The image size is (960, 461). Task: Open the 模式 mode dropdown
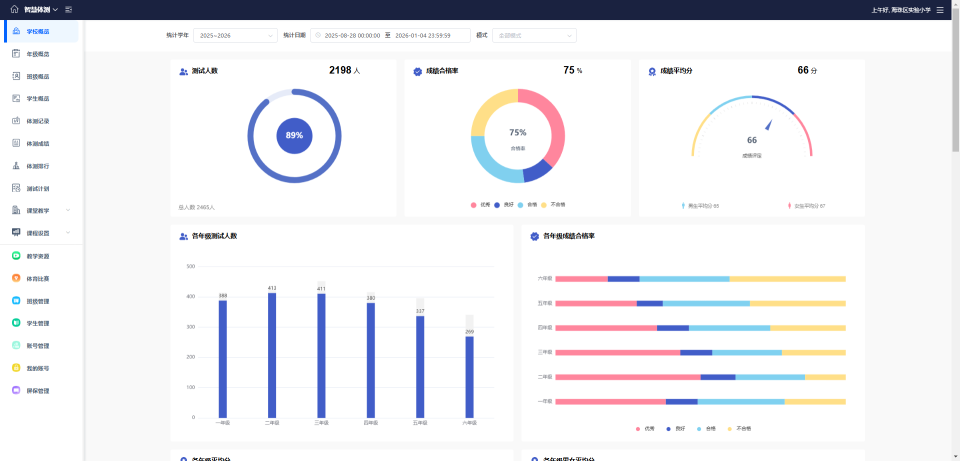point(534,36)
